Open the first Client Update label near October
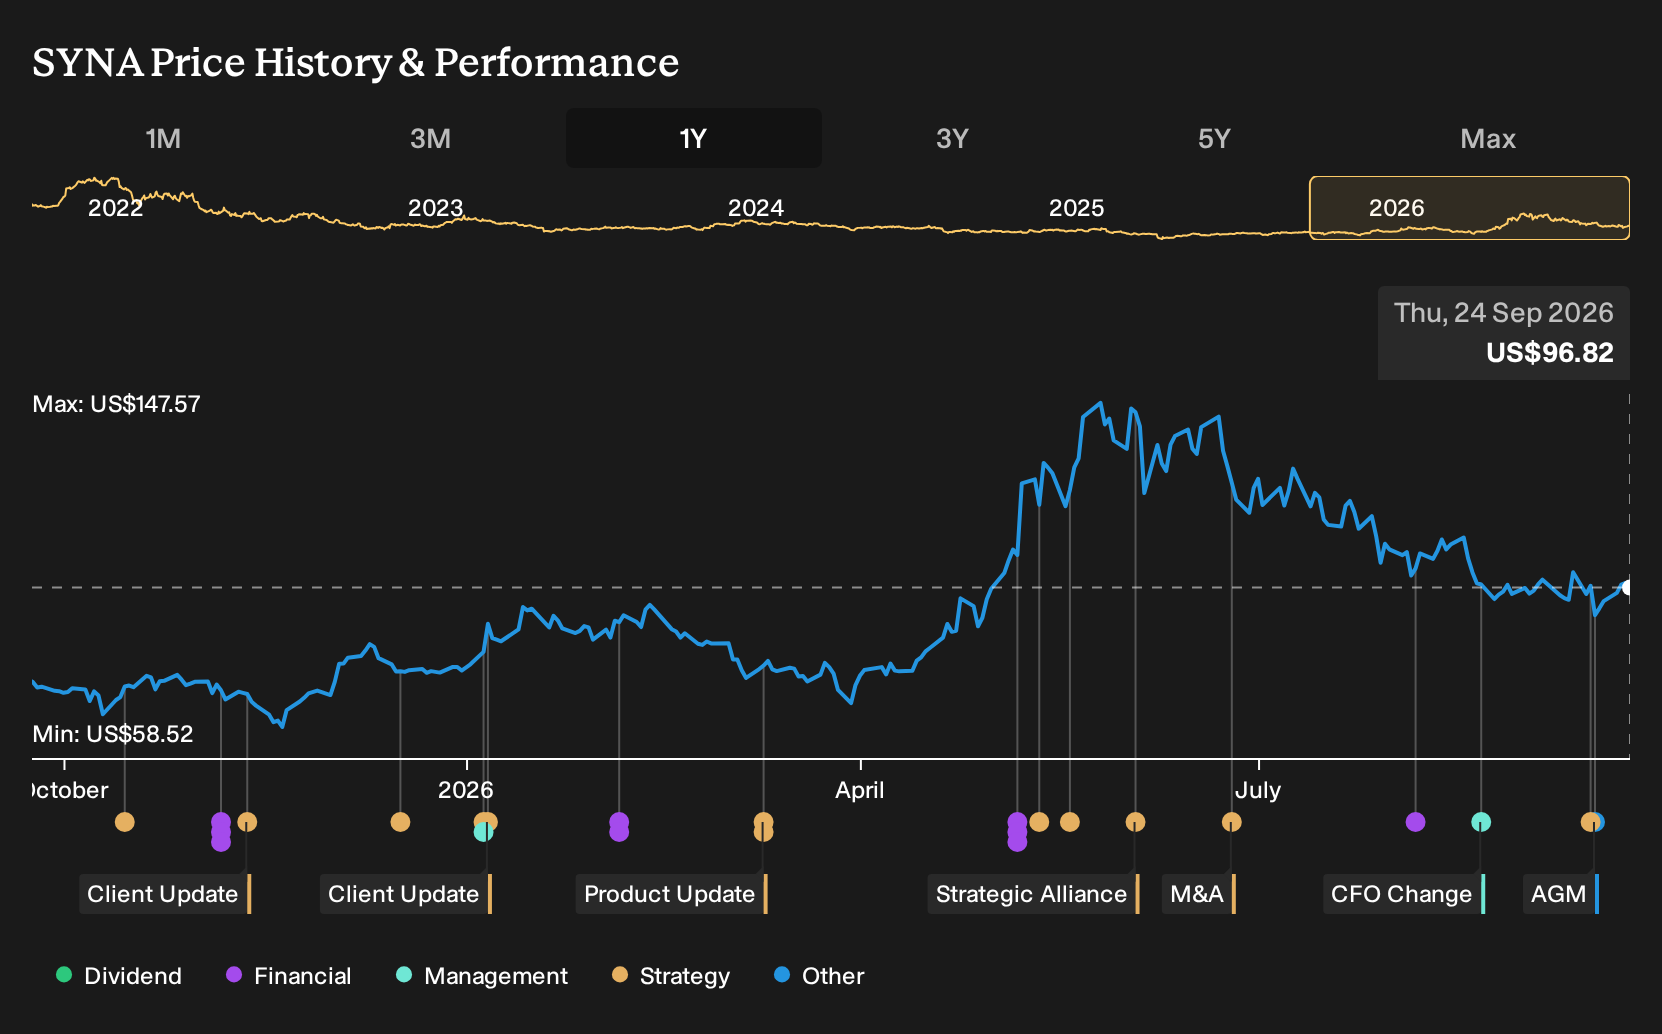Viewport: 1662px width, 1034px height. click(164, 894)
